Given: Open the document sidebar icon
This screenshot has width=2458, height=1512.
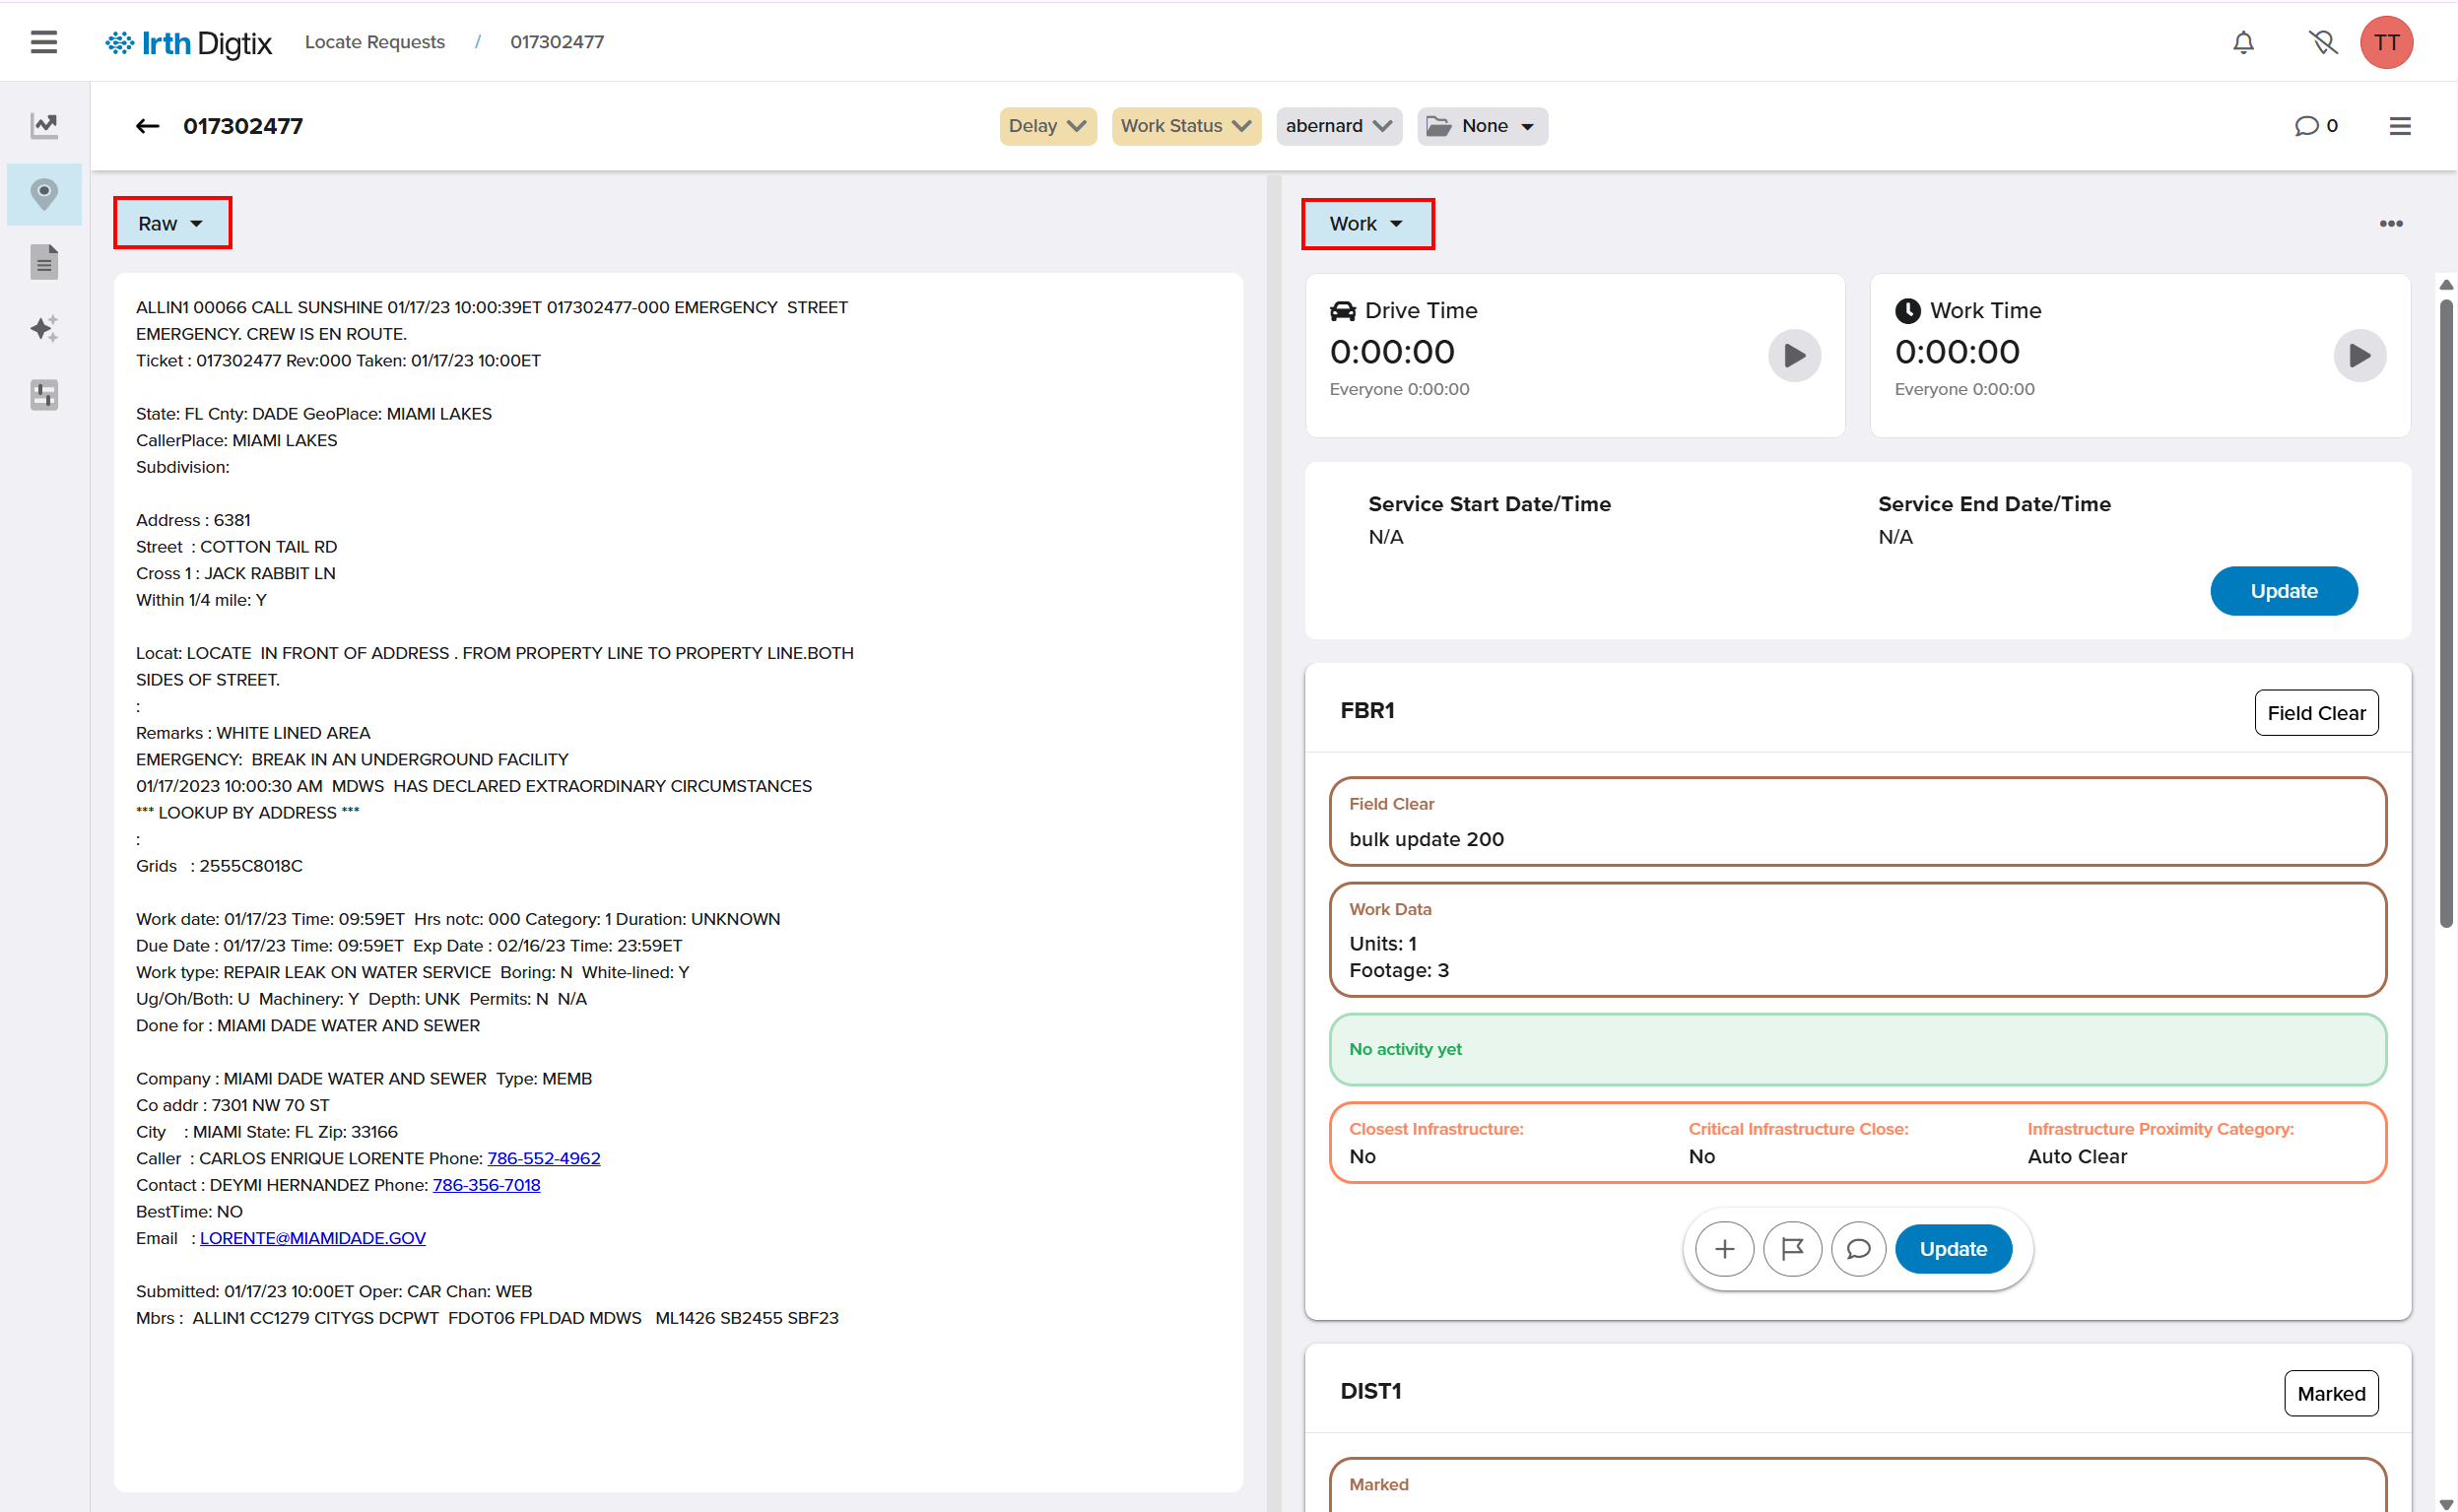Looking at the screenshot, I should (x=44, y=262).
